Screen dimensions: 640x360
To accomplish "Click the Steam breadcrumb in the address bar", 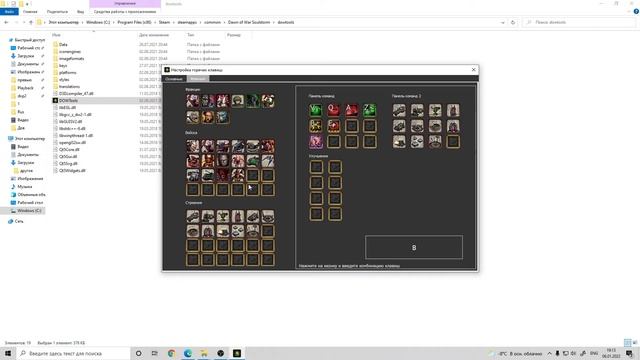I will (164, 22).
